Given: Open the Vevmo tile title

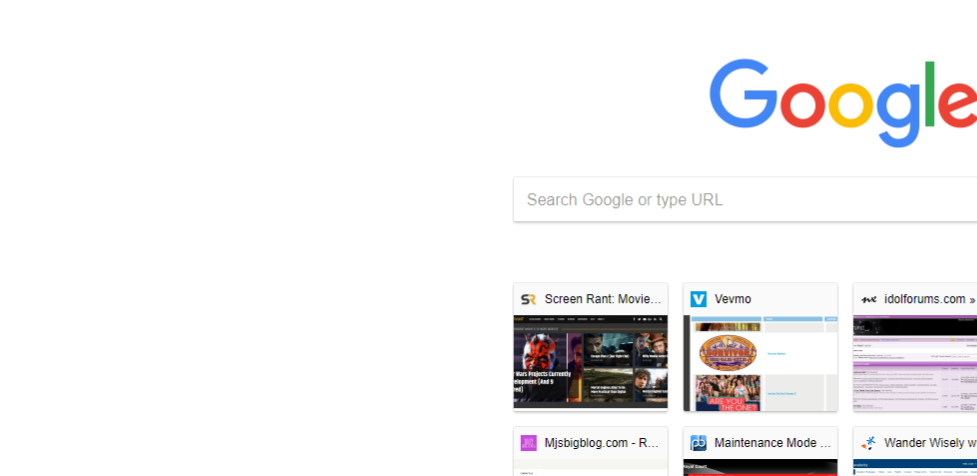Looking at the screenshot, I should tap(733, 299).
